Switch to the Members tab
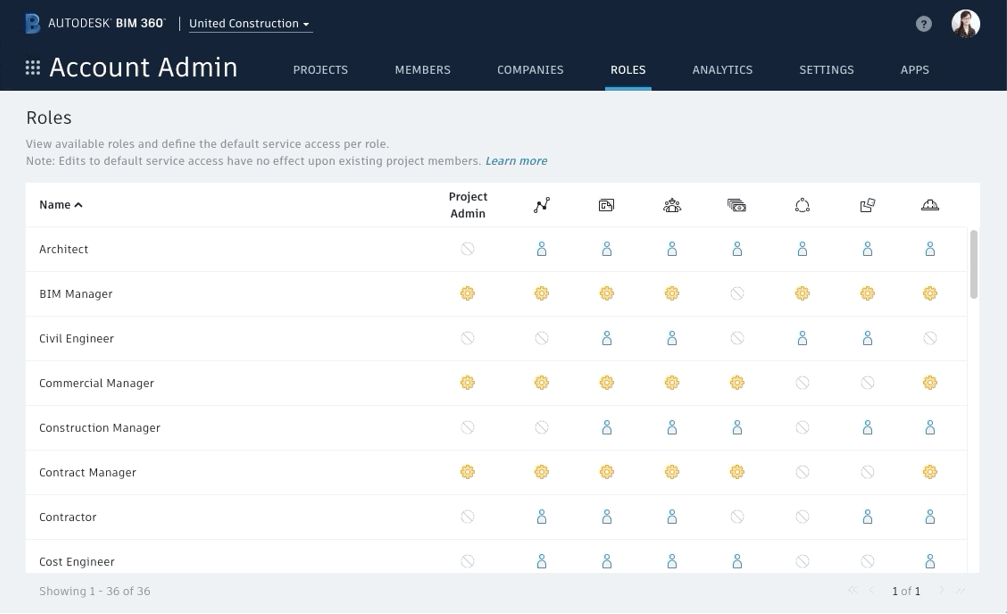This screenshot has width=1007, height=614. tap(422, 70)
